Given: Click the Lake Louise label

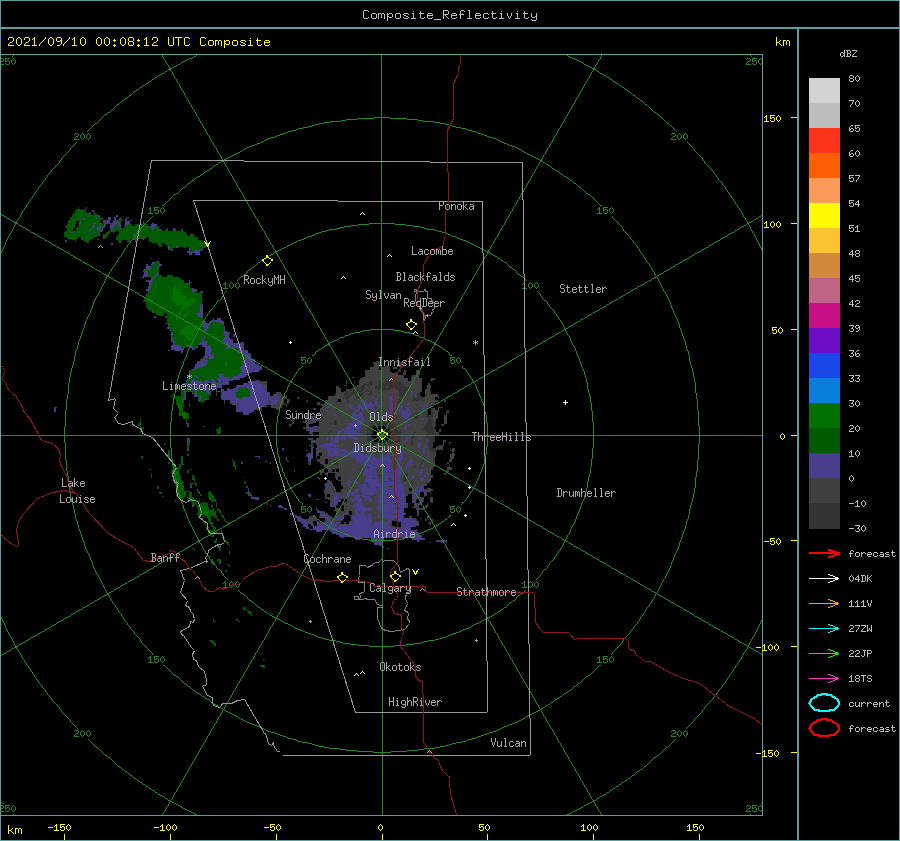Looking at the screenshot, I should [77, 491].
